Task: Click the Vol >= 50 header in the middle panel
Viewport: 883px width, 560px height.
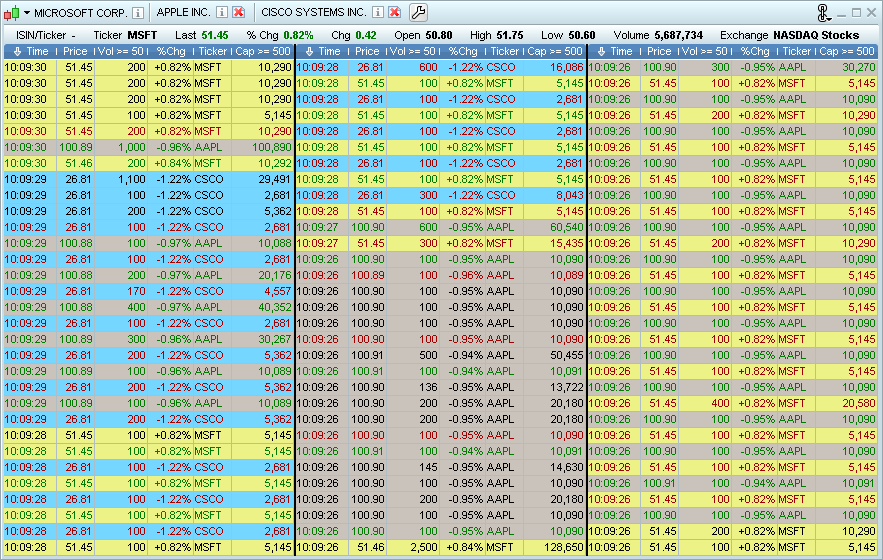Action: (x=413, y=51)
